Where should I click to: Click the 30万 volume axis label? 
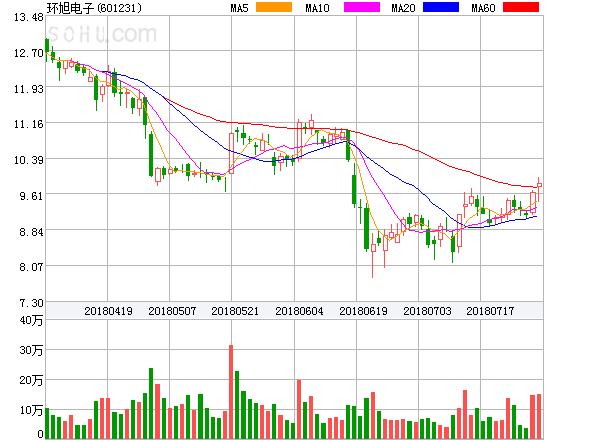coord(31,350)
